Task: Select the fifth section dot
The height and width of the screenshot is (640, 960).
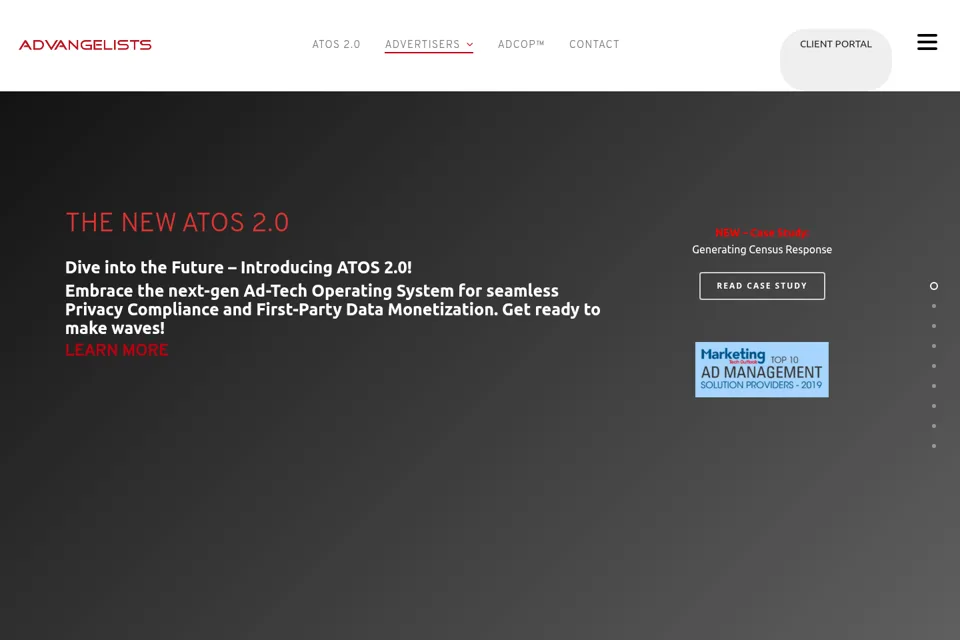Action: pos(934,366)
